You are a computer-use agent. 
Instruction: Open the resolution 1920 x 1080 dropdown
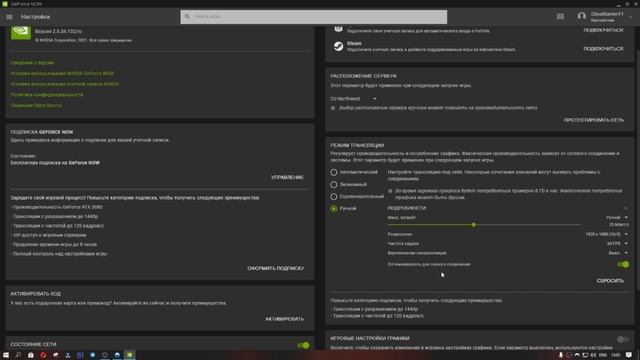[607, 234]
